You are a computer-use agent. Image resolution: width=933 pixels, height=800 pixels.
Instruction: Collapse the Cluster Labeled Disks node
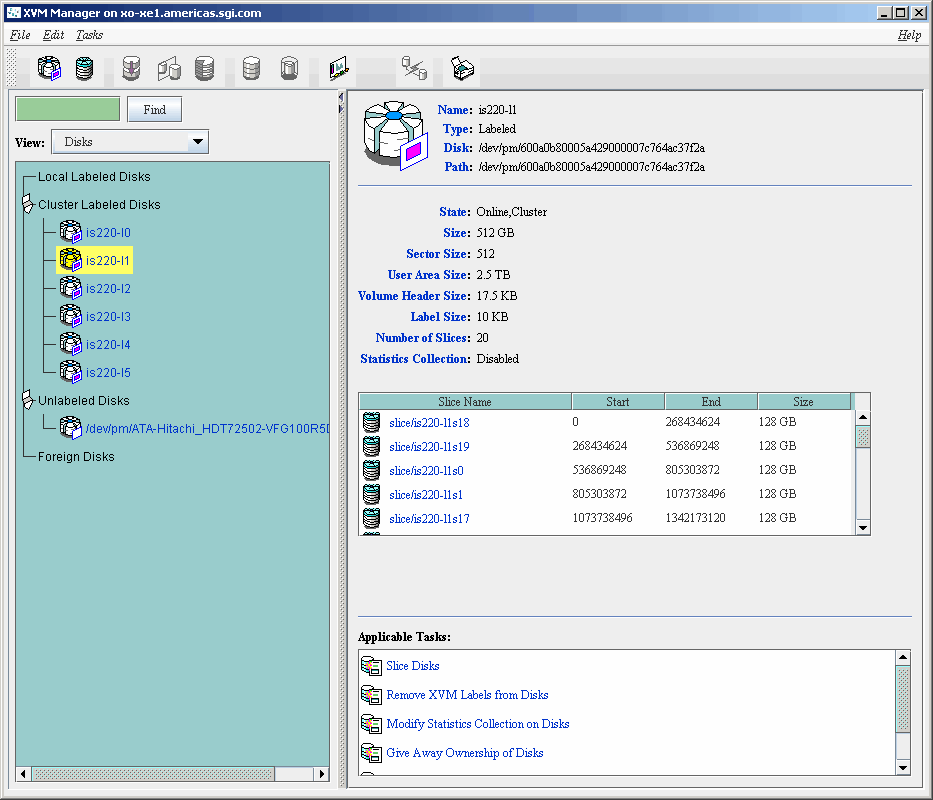coord(27,204)
